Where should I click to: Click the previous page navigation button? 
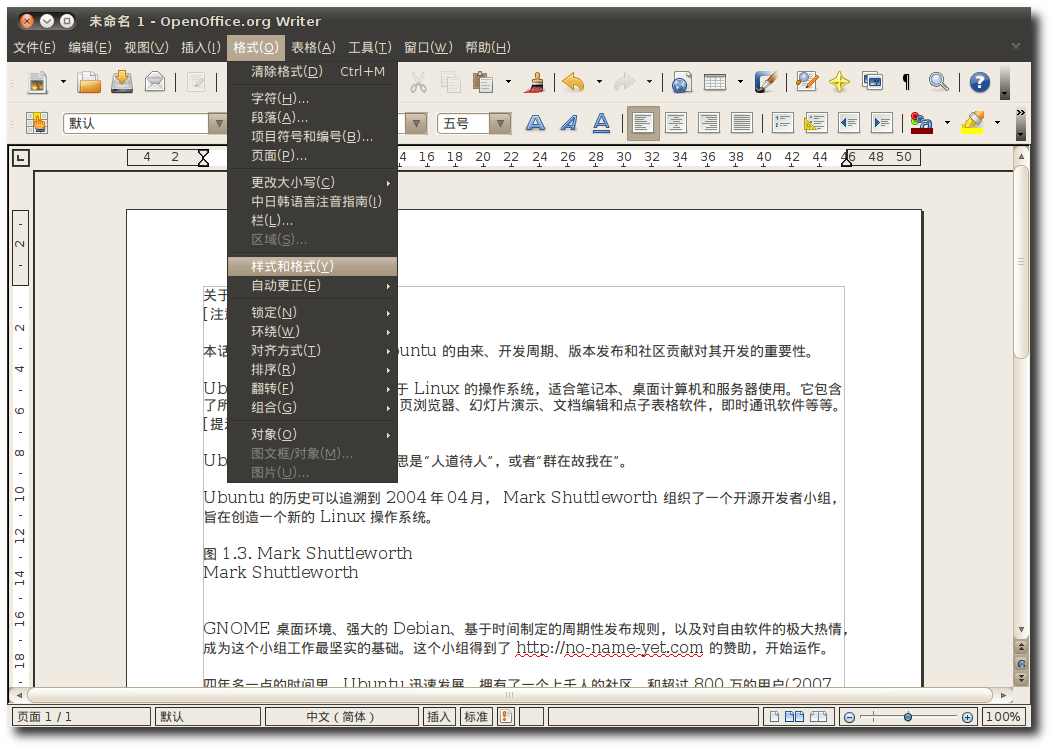1022,647
